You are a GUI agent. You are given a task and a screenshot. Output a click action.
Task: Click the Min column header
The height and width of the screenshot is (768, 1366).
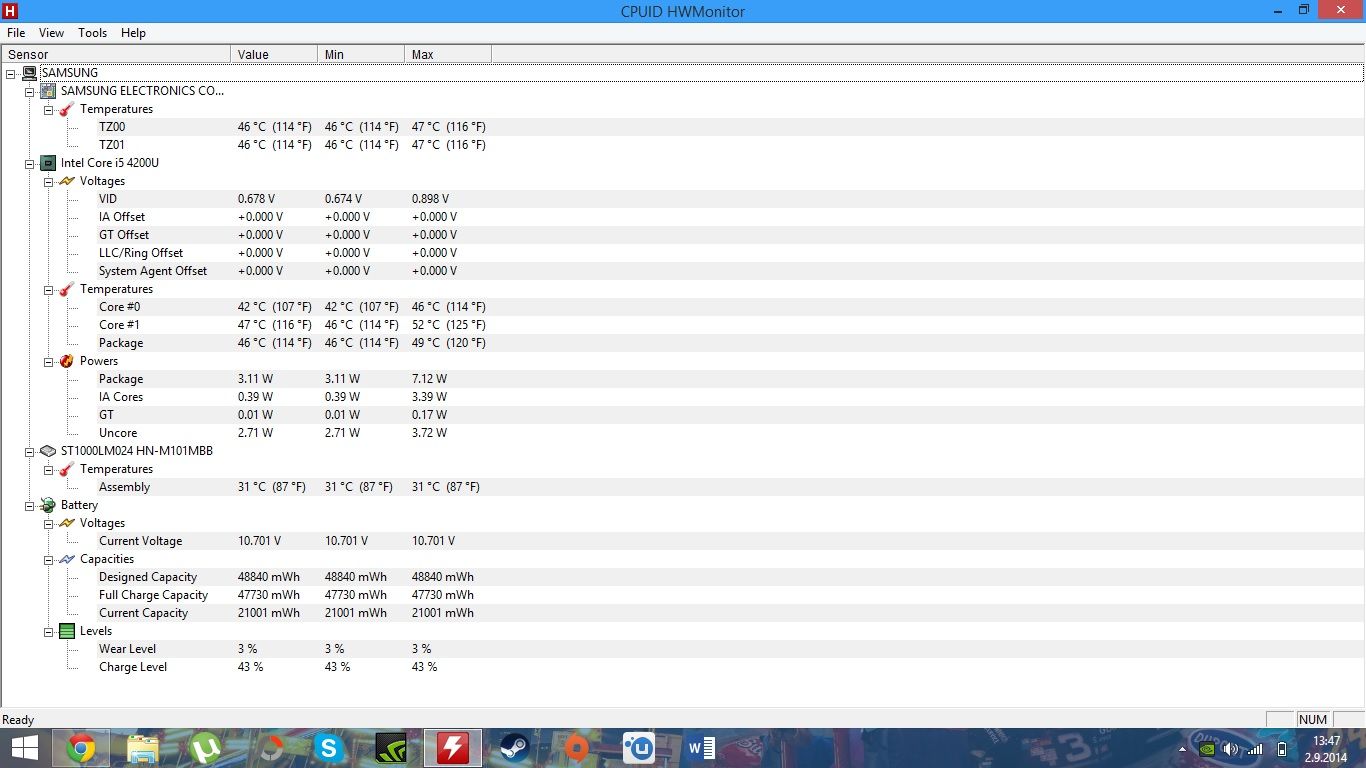point(361,54)
